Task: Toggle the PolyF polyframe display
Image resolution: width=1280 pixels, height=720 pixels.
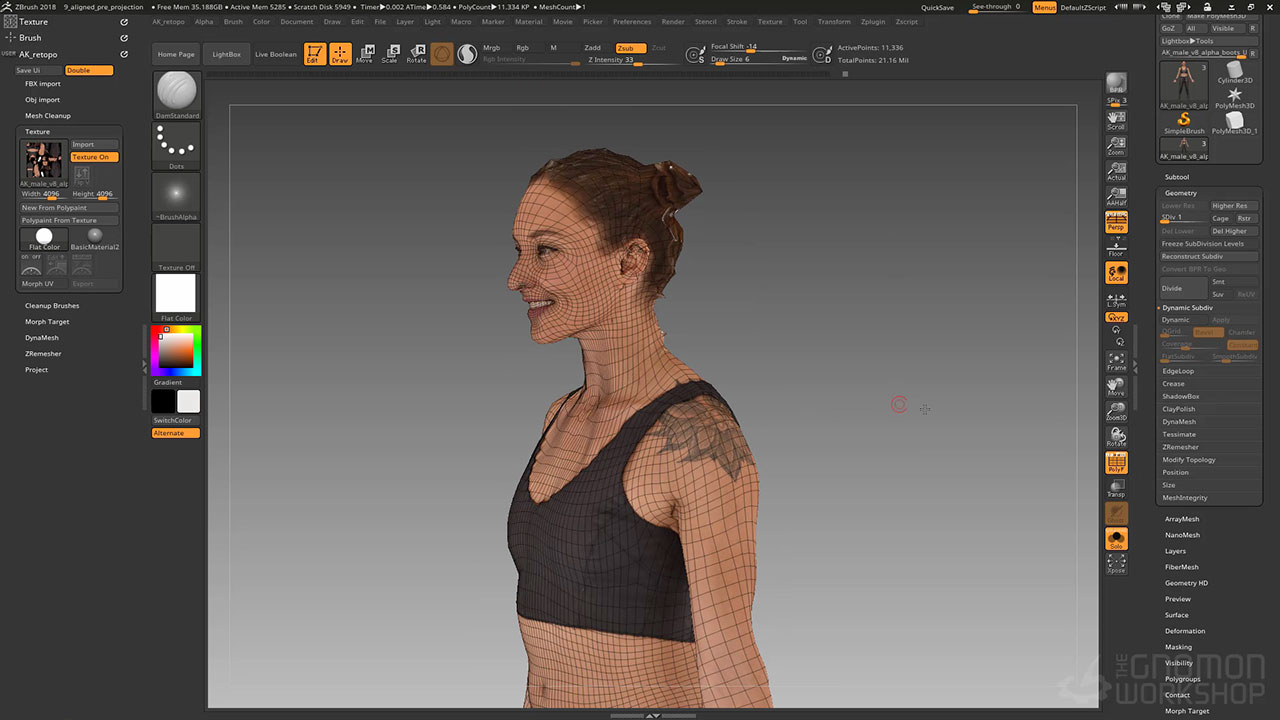Action: tap(1116, 463)
